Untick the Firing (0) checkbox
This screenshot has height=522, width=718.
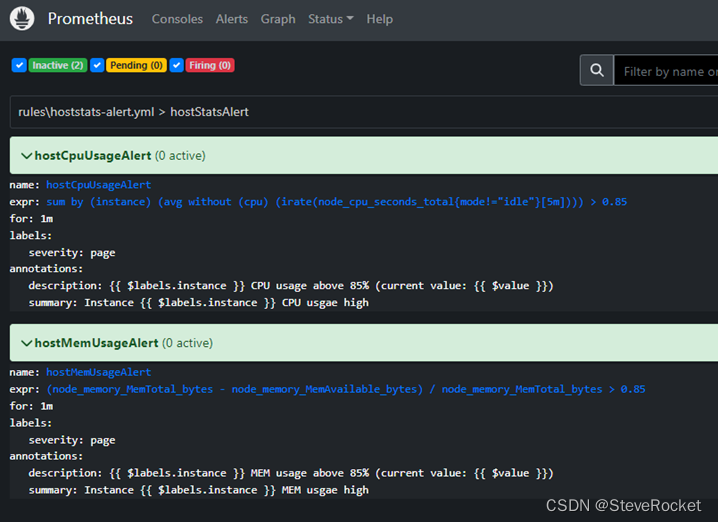177,65
